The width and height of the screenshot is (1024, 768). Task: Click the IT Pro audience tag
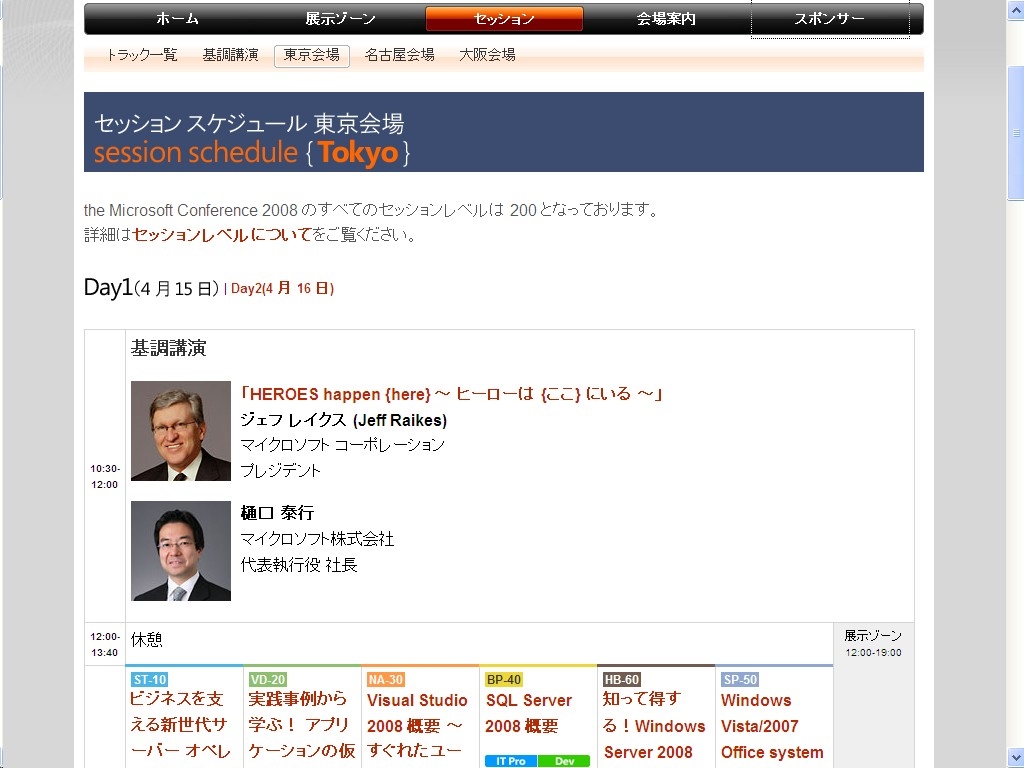(x=511, y=761)
